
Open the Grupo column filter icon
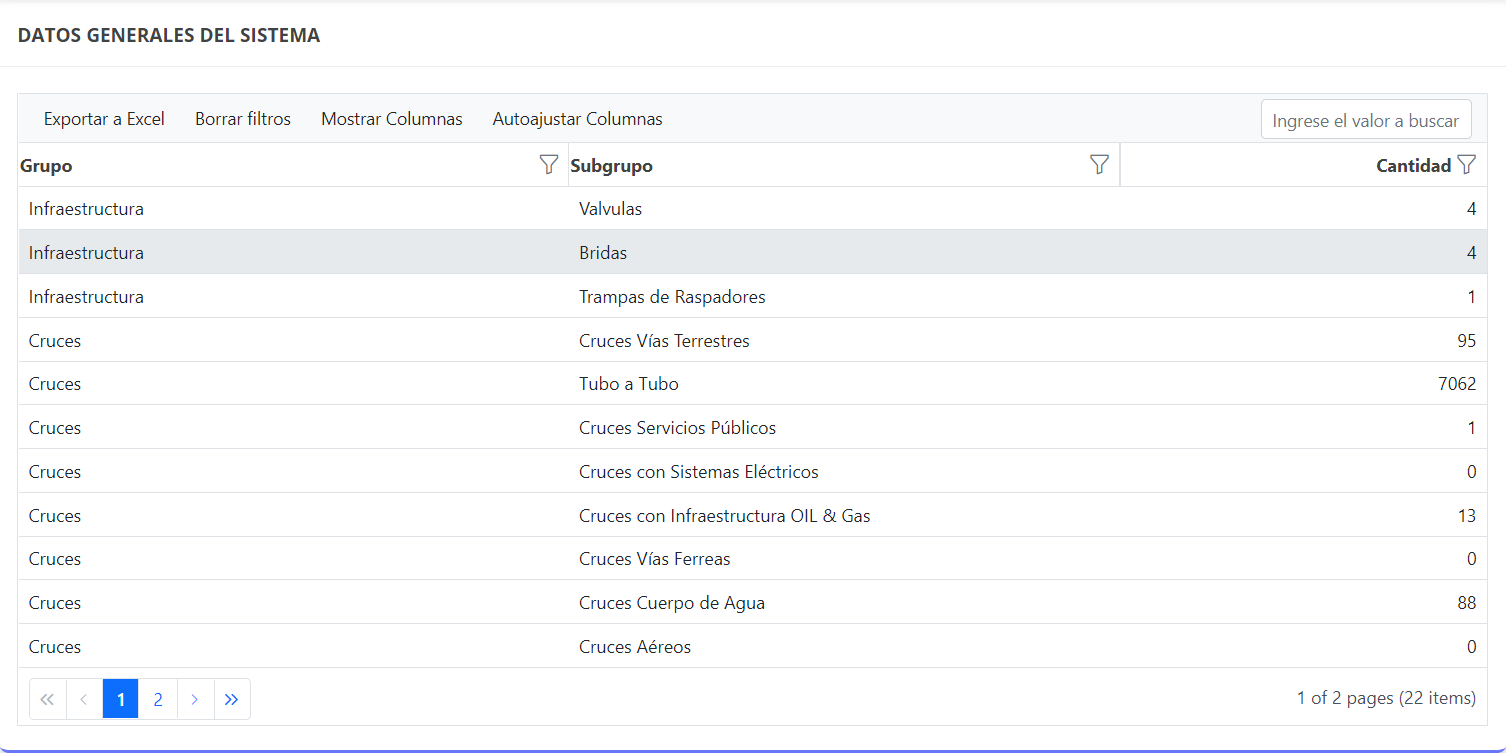pos(548,165)
